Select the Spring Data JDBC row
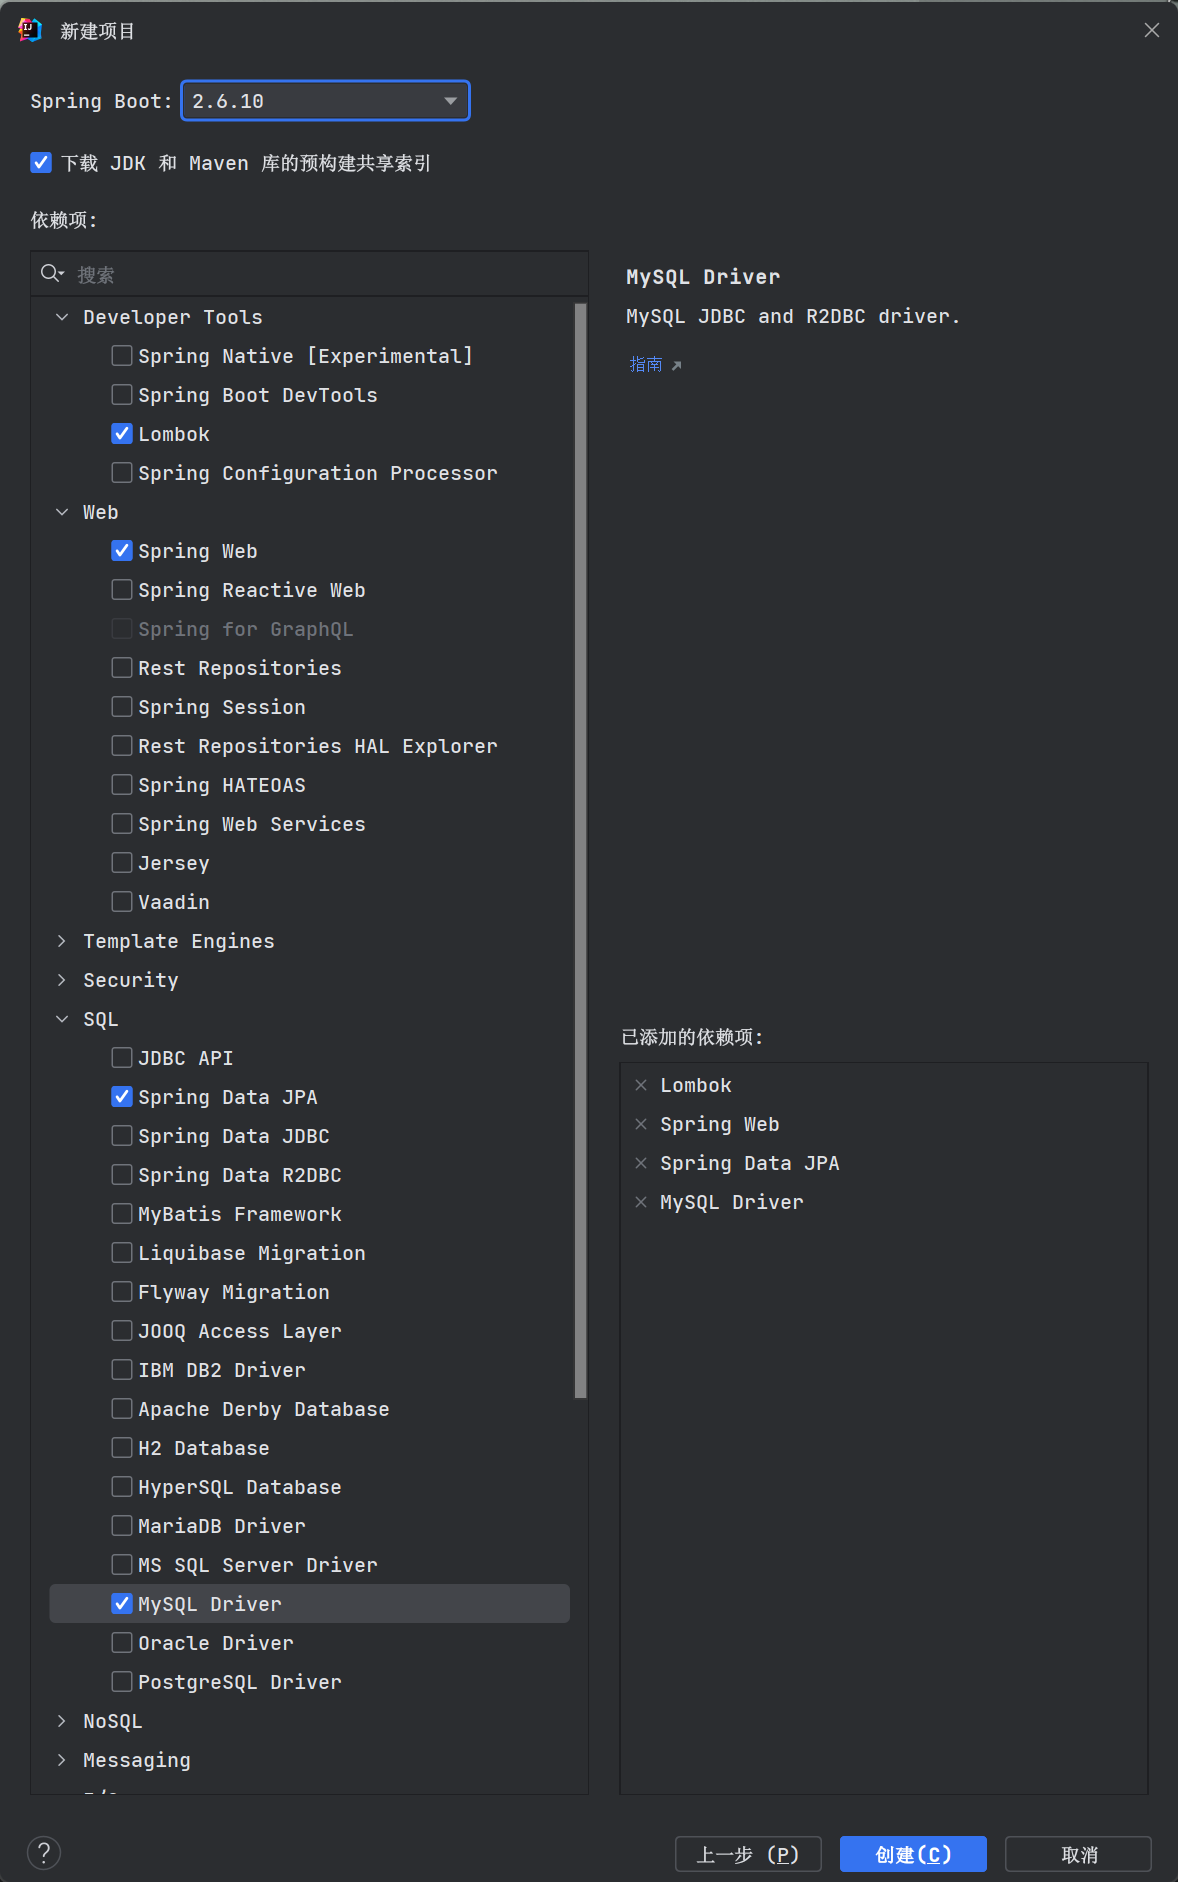This screenshot has height=1882, width=1178. click(309, 1136)
